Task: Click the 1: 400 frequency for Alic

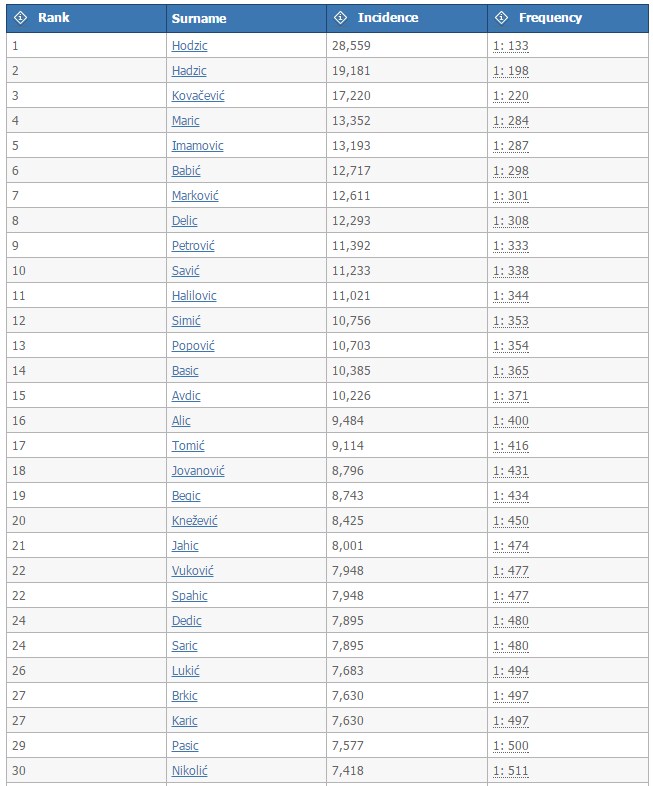Action: [x=511, y=421]
